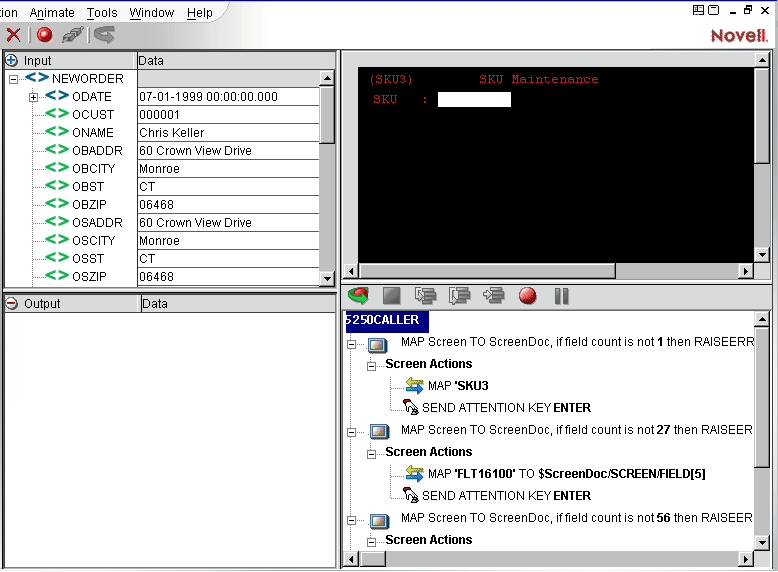Click the map arrows icon beside MAP 'FLT16100'
This screenshot has height=572, width=778.
pos(414,473)
